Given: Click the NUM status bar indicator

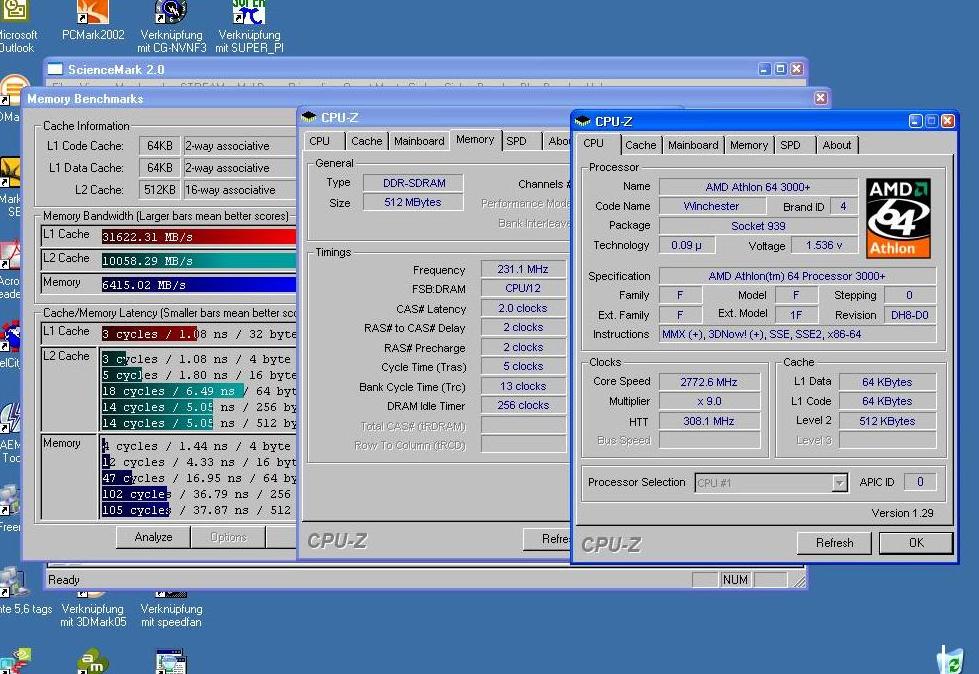Looking at the screenshot, I should point(735,580).
